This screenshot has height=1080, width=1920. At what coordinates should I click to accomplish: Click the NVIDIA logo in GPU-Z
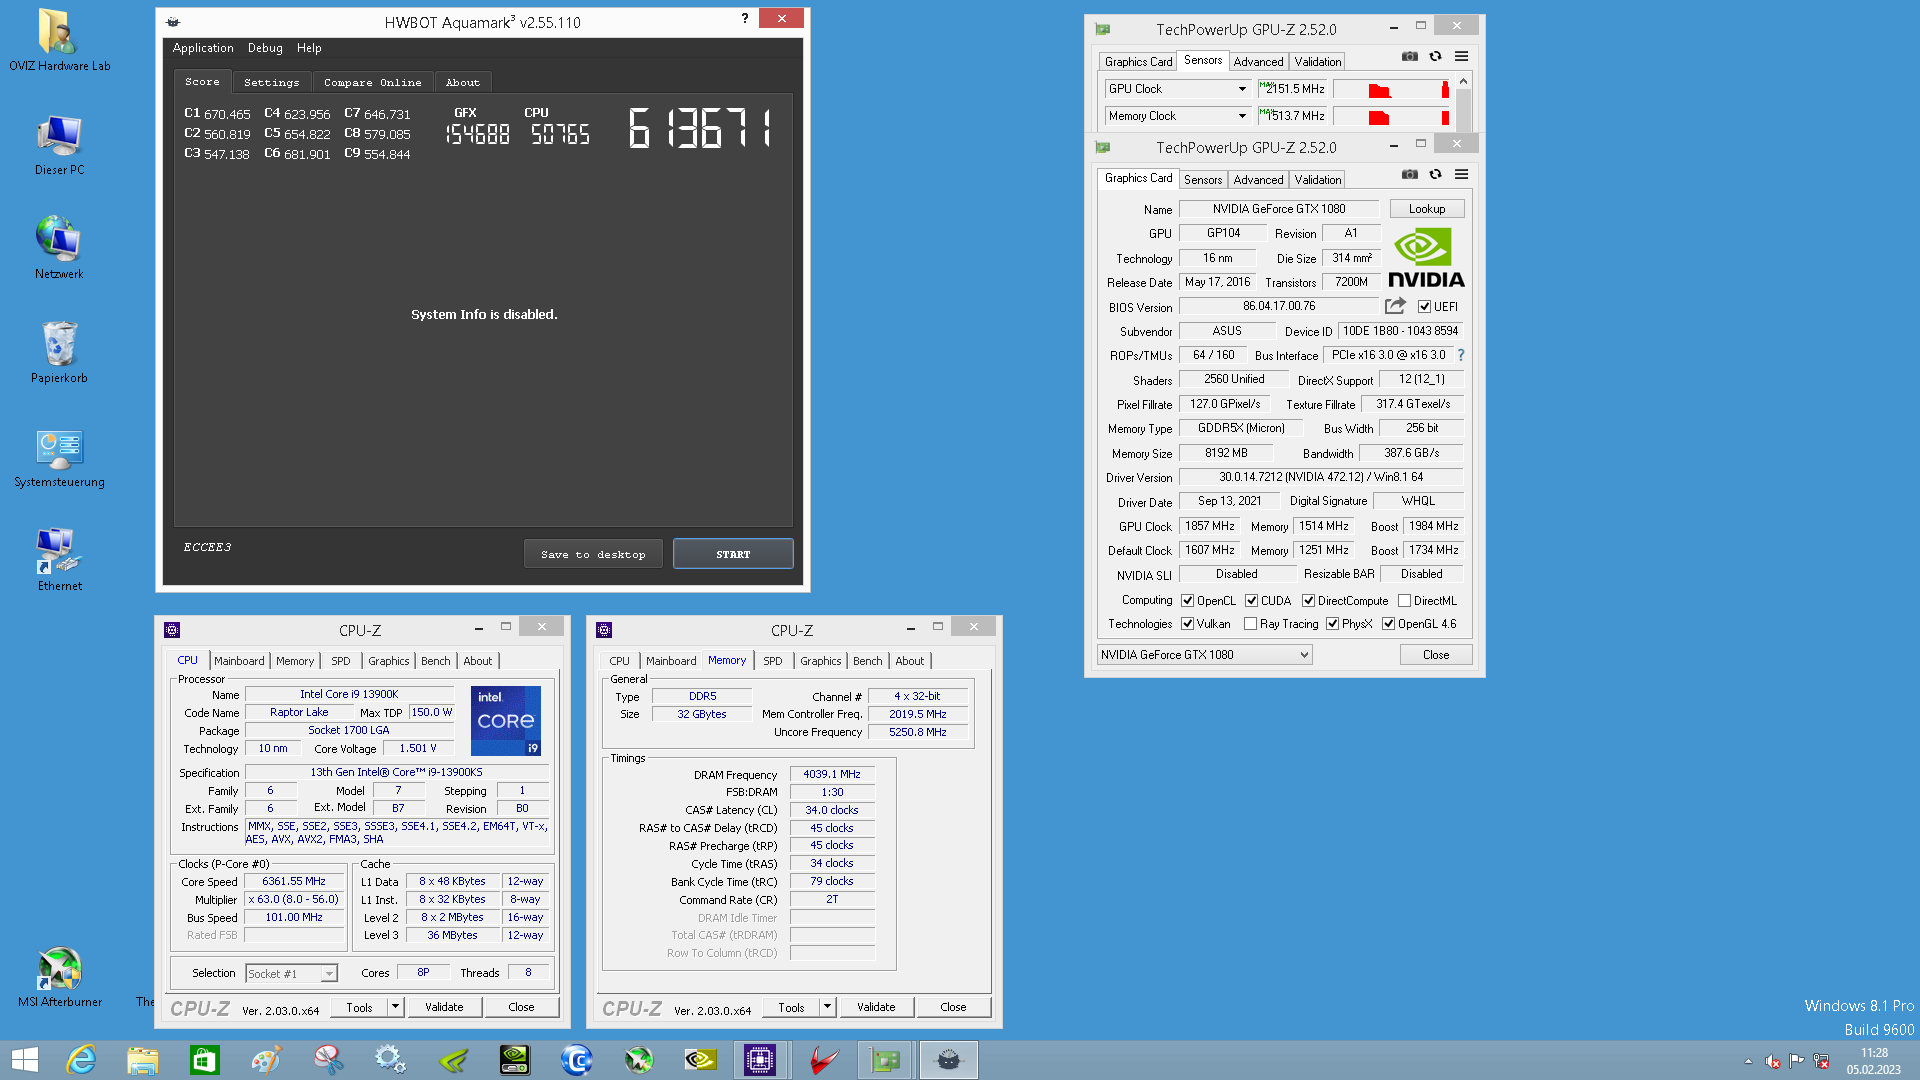tap(1425, 258)
